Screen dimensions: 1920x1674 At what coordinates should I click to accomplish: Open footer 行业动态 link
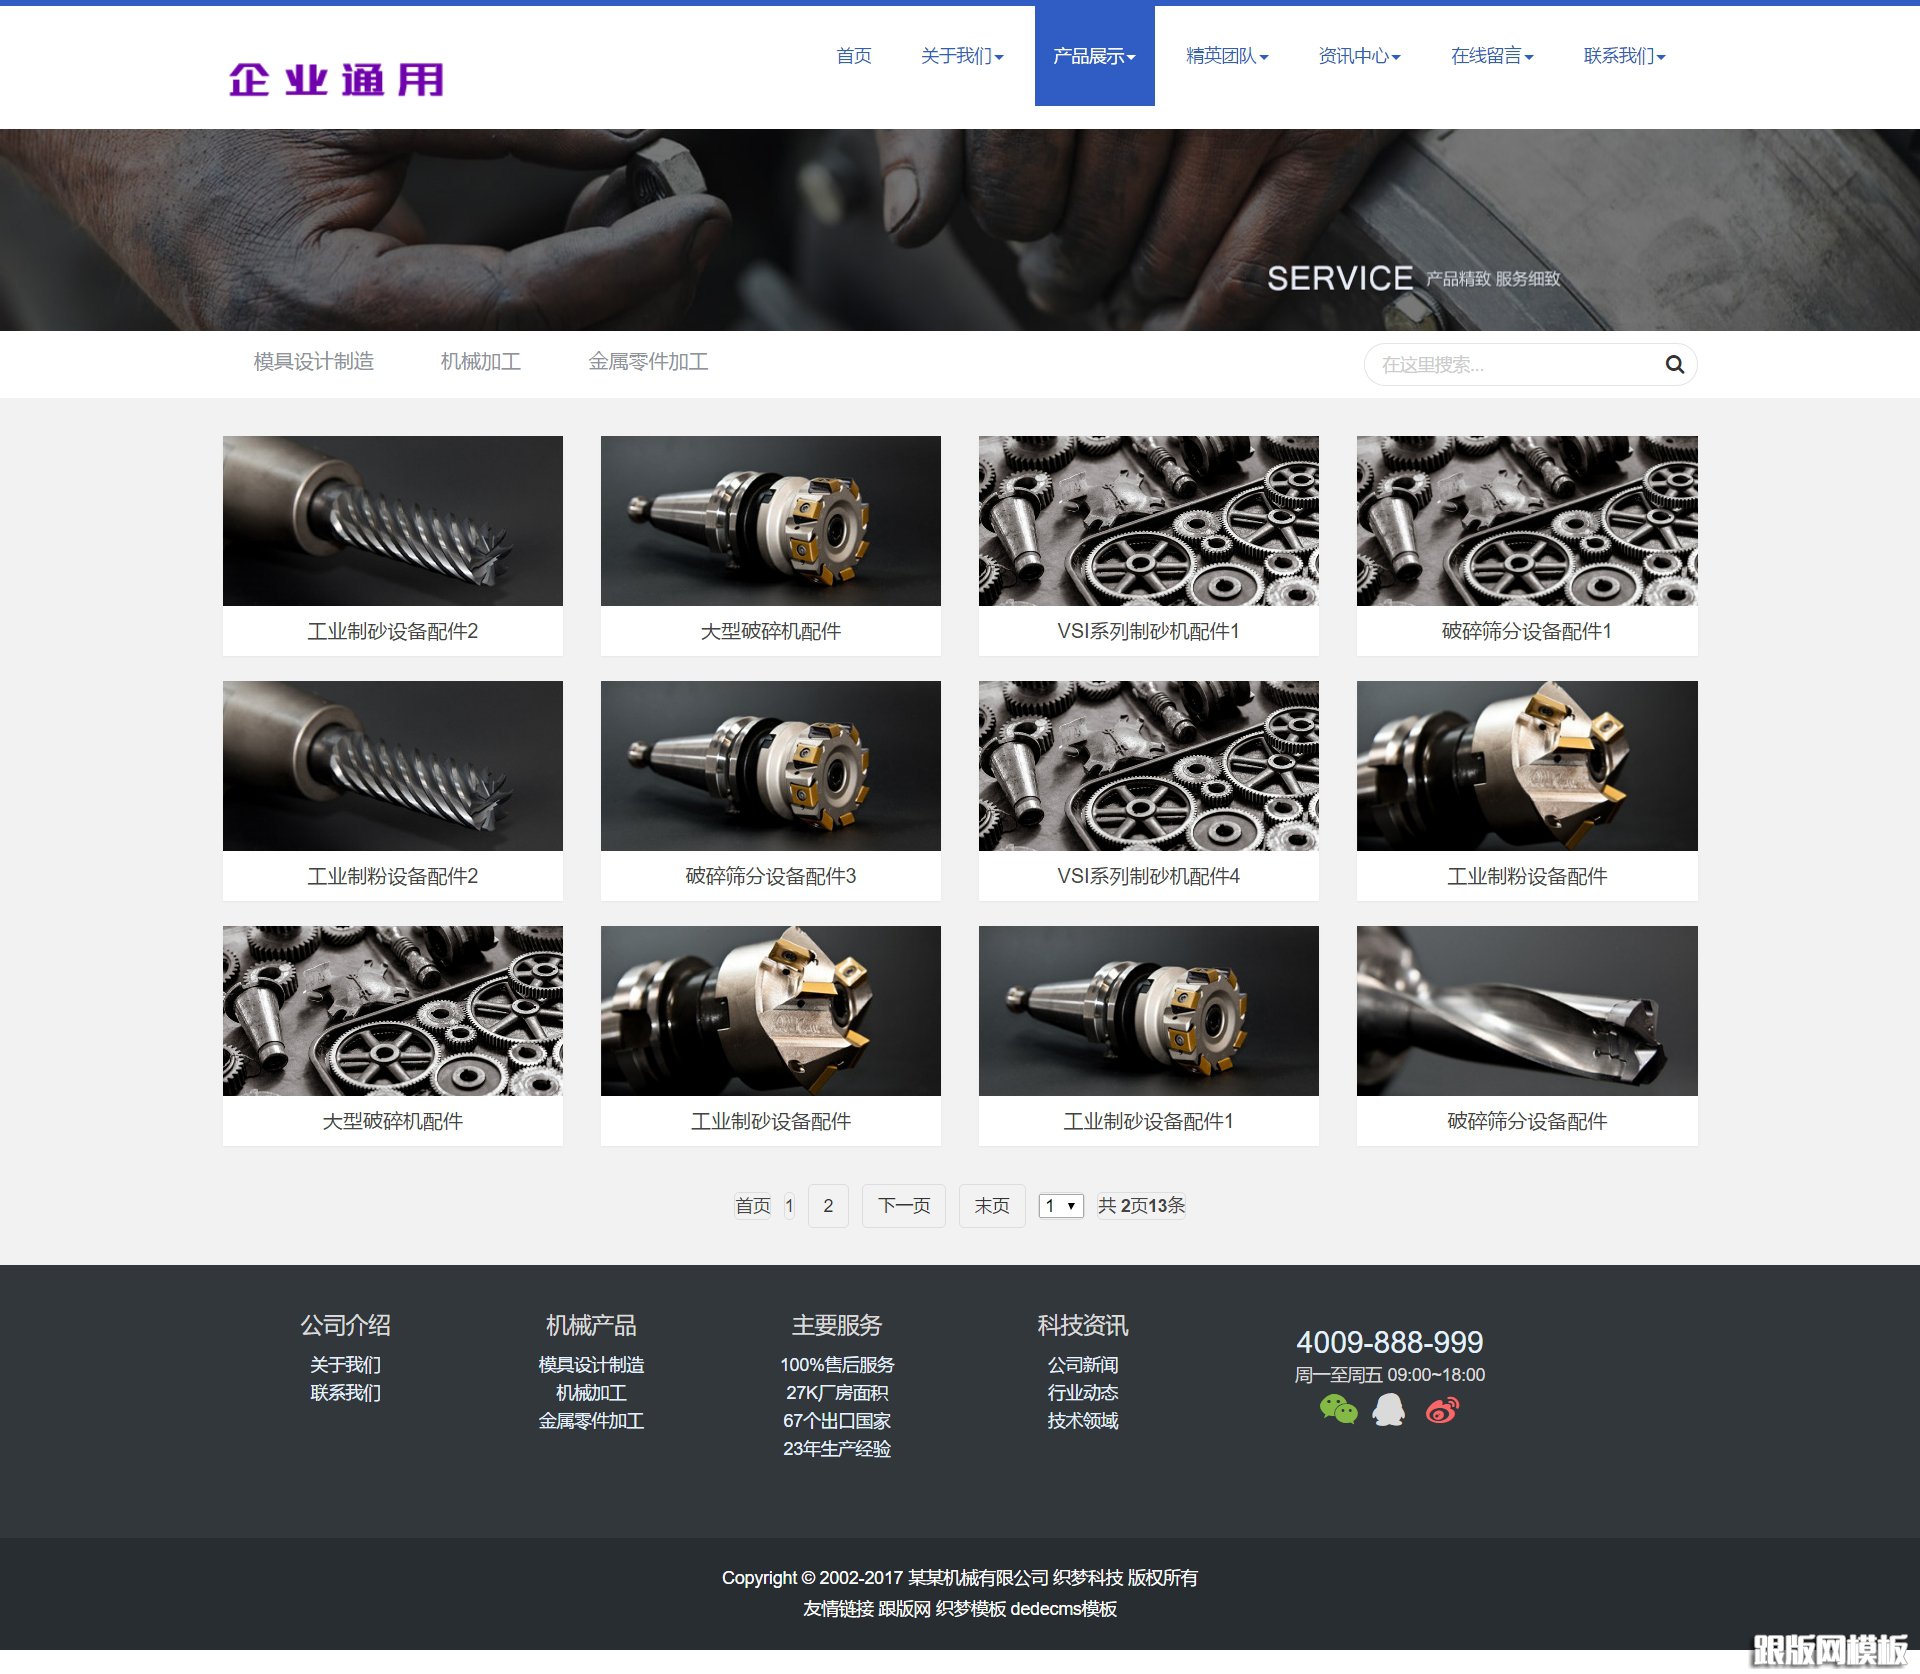point(1083,1393)
